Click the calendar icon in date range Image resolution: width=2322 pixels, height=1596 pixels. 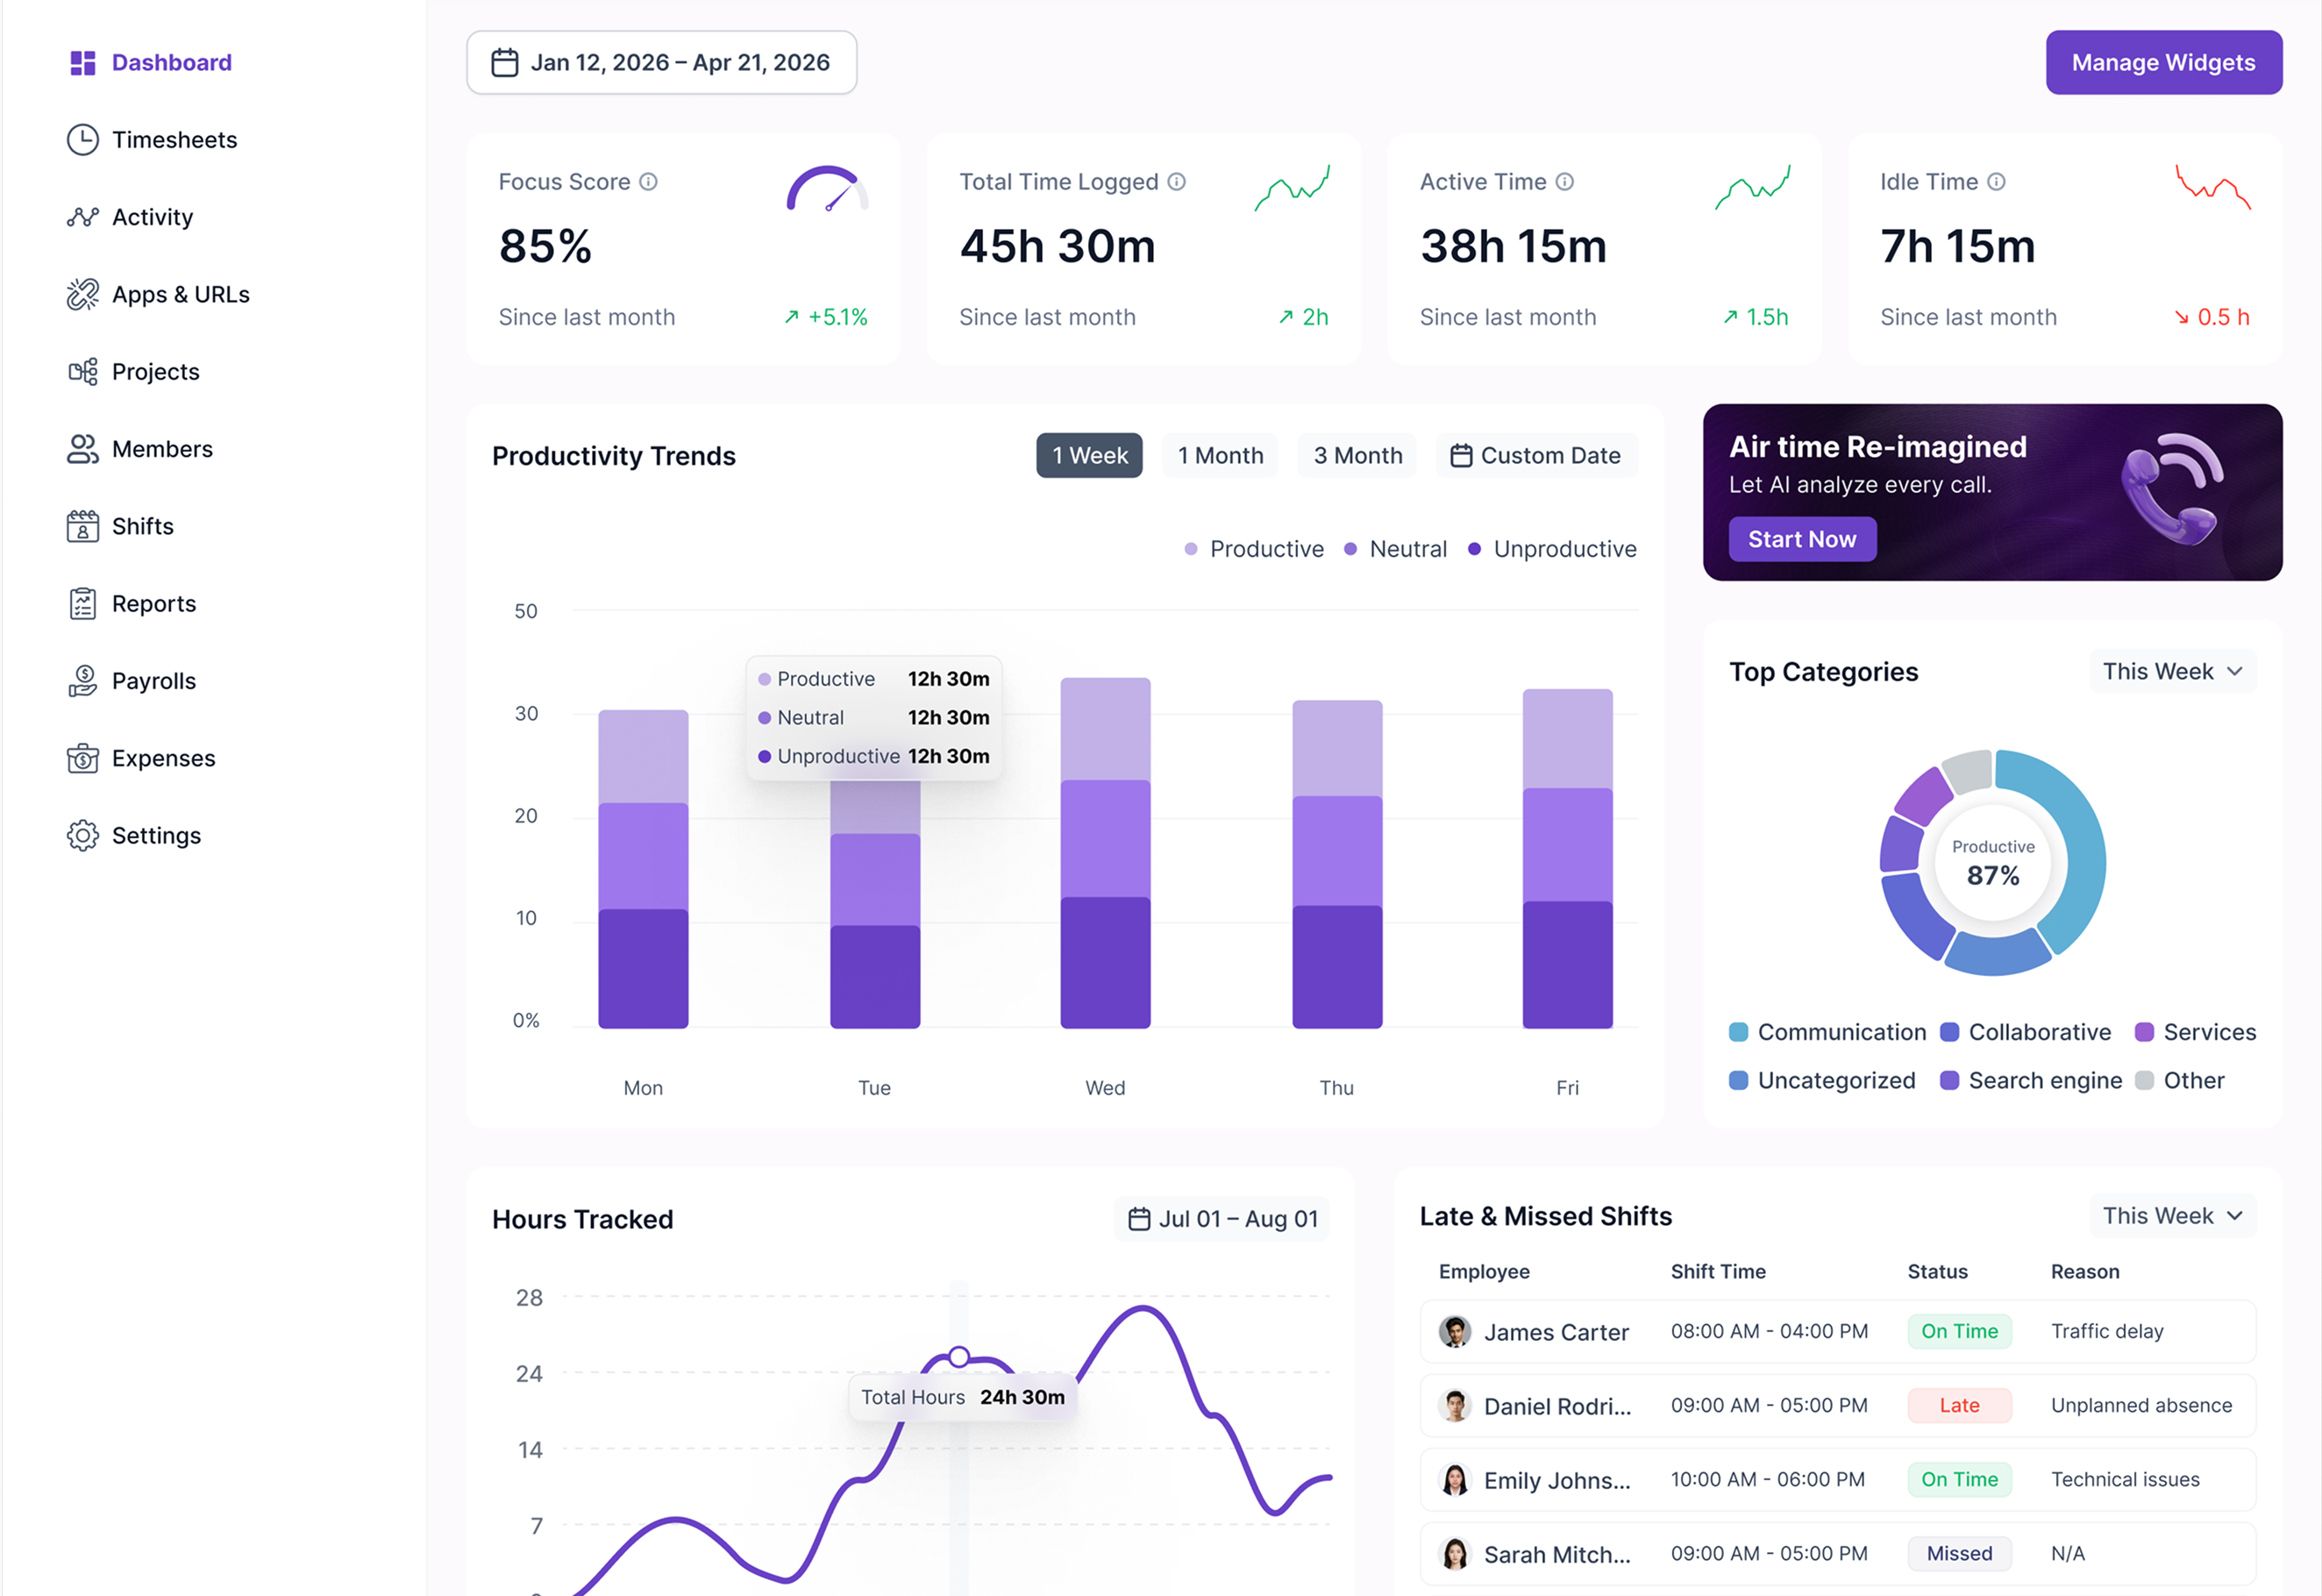(x=505, y=63)
